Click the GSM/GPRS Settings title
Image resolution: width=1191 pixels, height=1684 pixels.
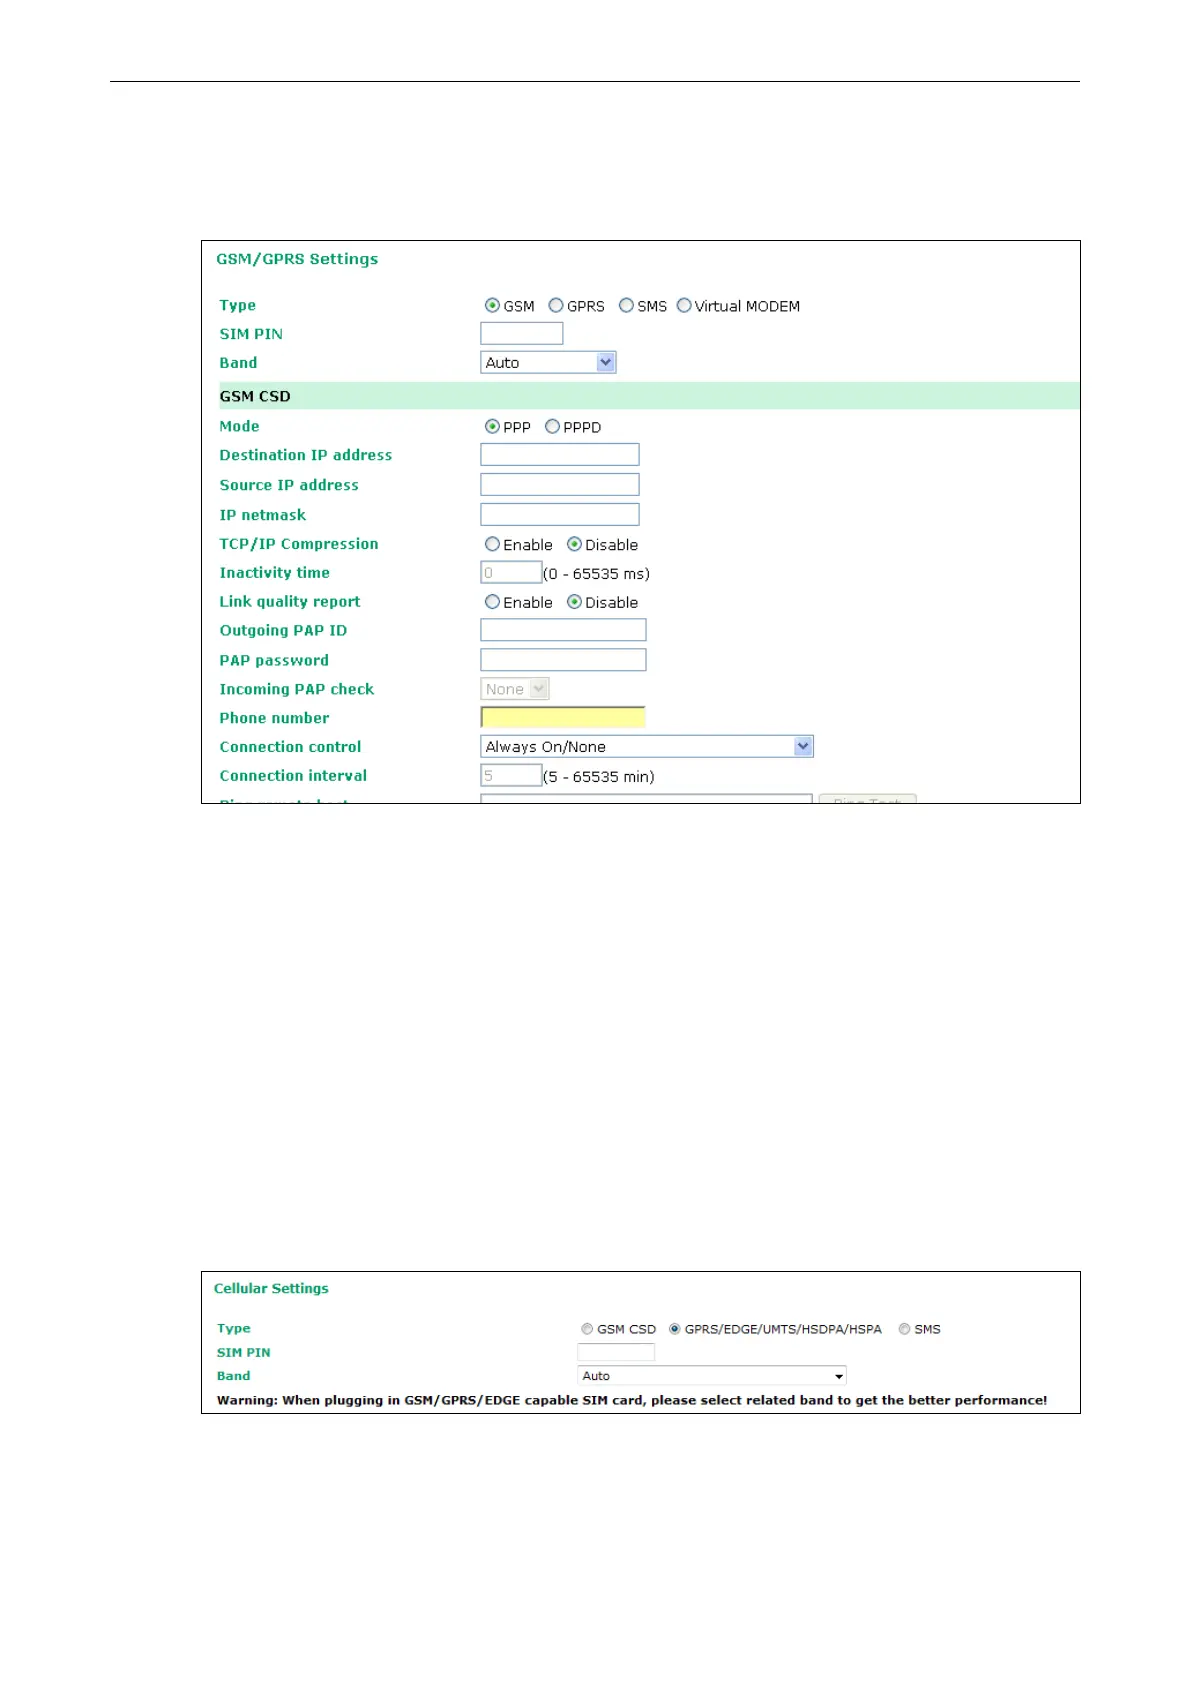(x=297, y=259)
